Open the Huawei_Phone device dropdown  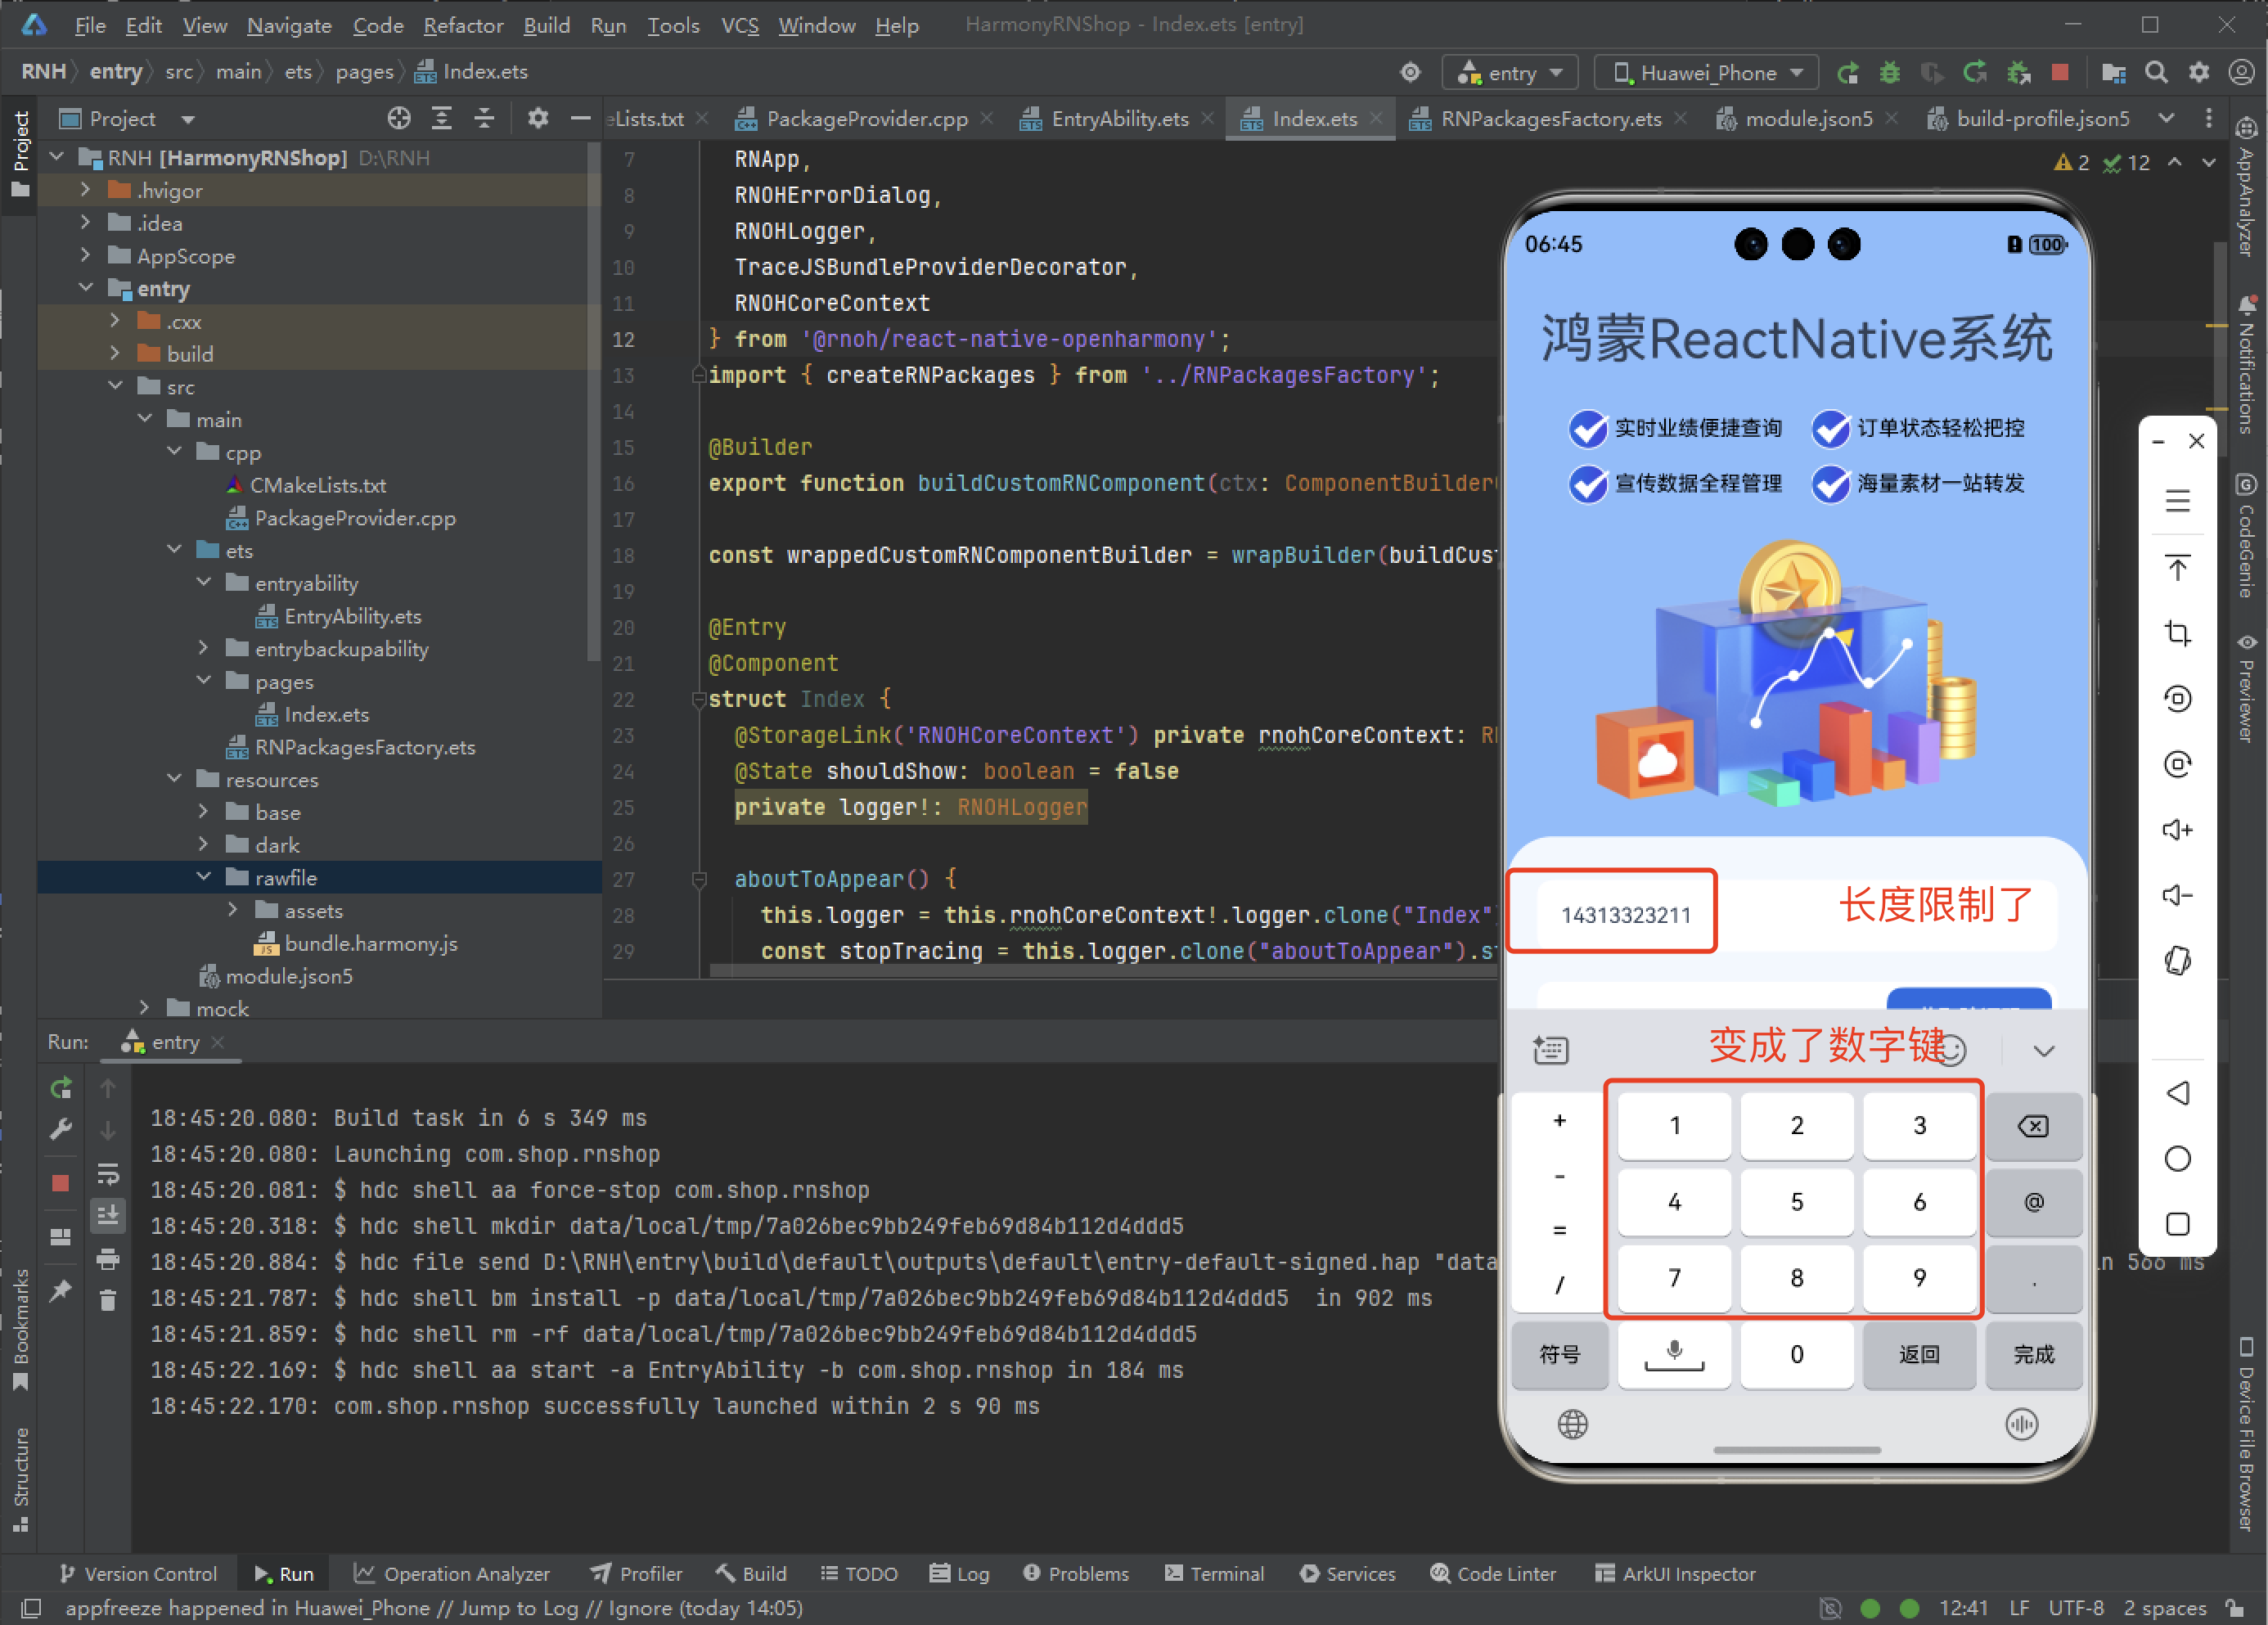pos(1707,72)
